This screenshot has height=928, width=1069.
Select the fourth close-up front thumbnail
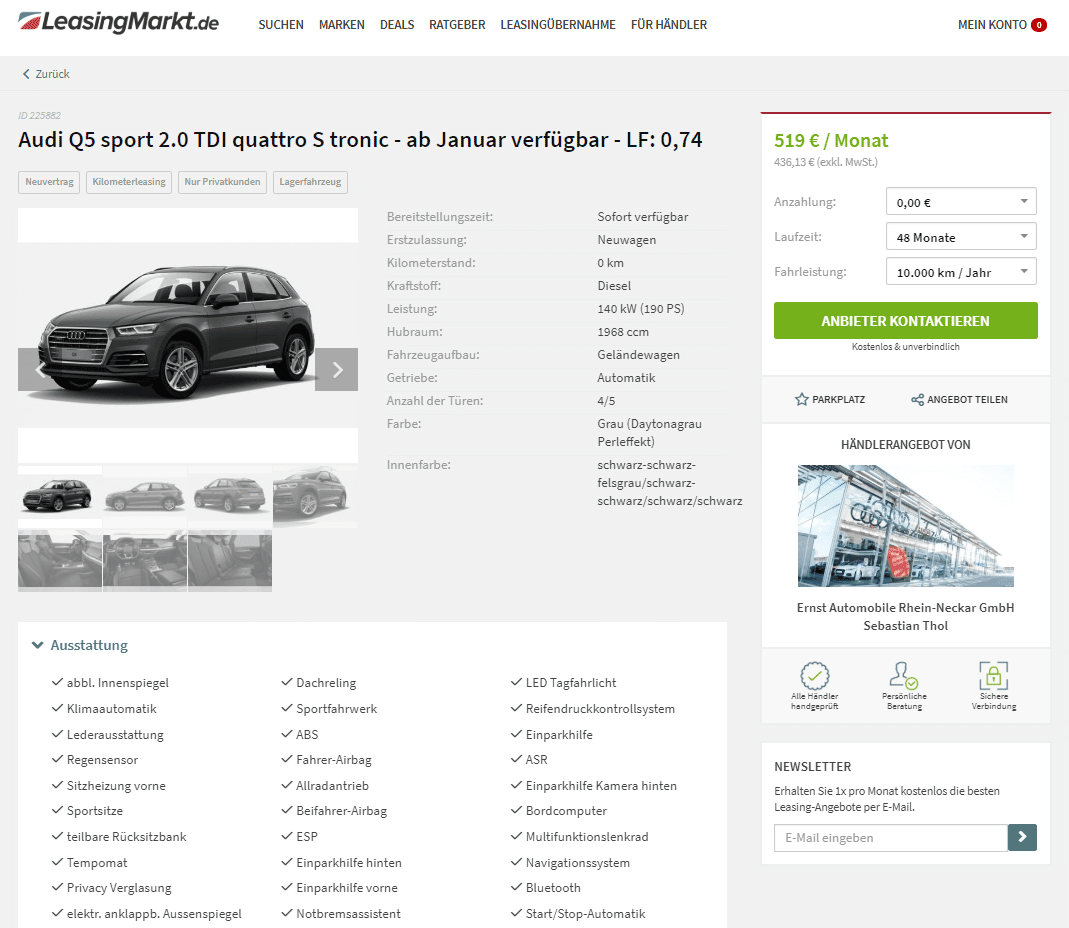coord(315,494)
